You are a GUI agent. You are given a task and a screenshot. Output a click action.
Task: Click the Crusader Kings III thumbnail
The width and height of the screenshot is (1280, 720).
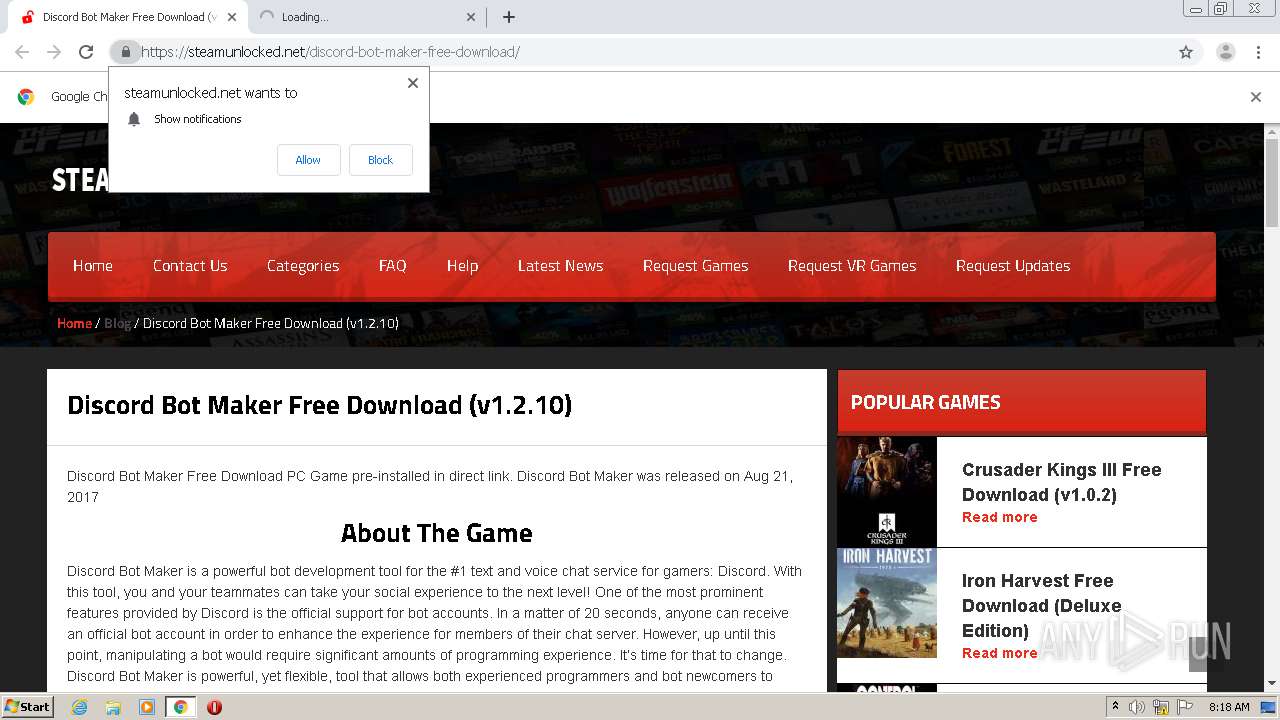point(887,492)
